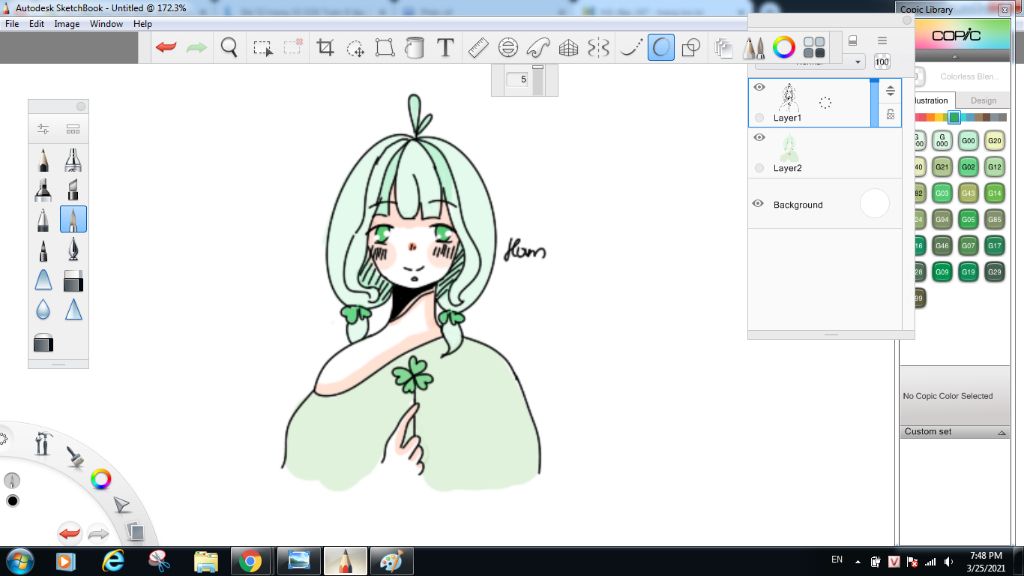Click the lagoon layers pages icon
1024x576 pixels.
pos(136,532)
